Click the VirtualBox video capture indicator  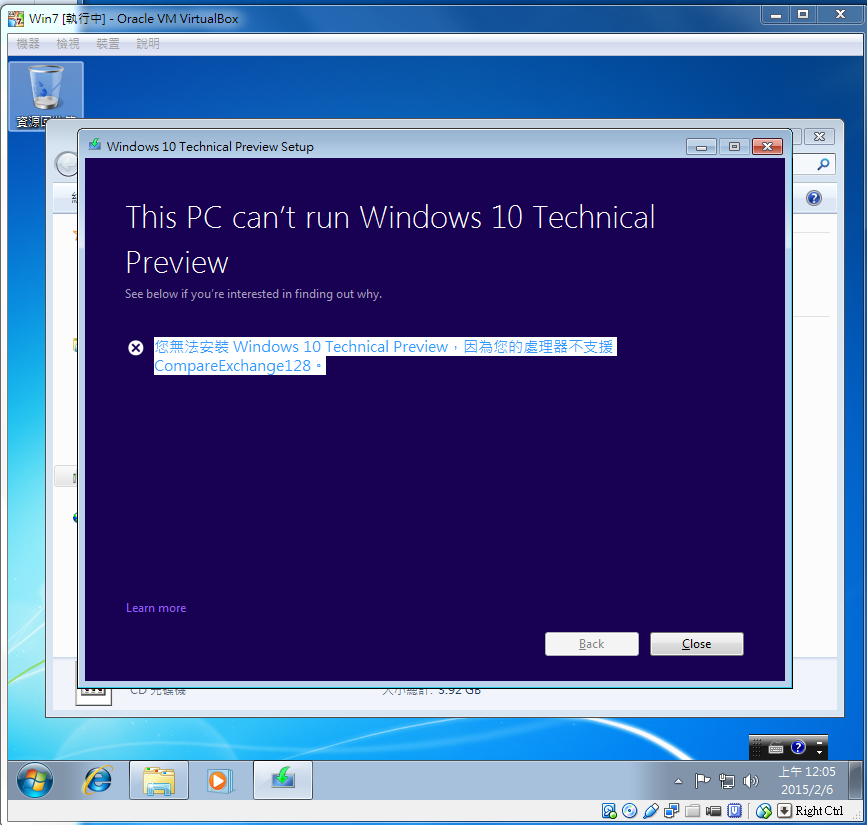(713, 811)
